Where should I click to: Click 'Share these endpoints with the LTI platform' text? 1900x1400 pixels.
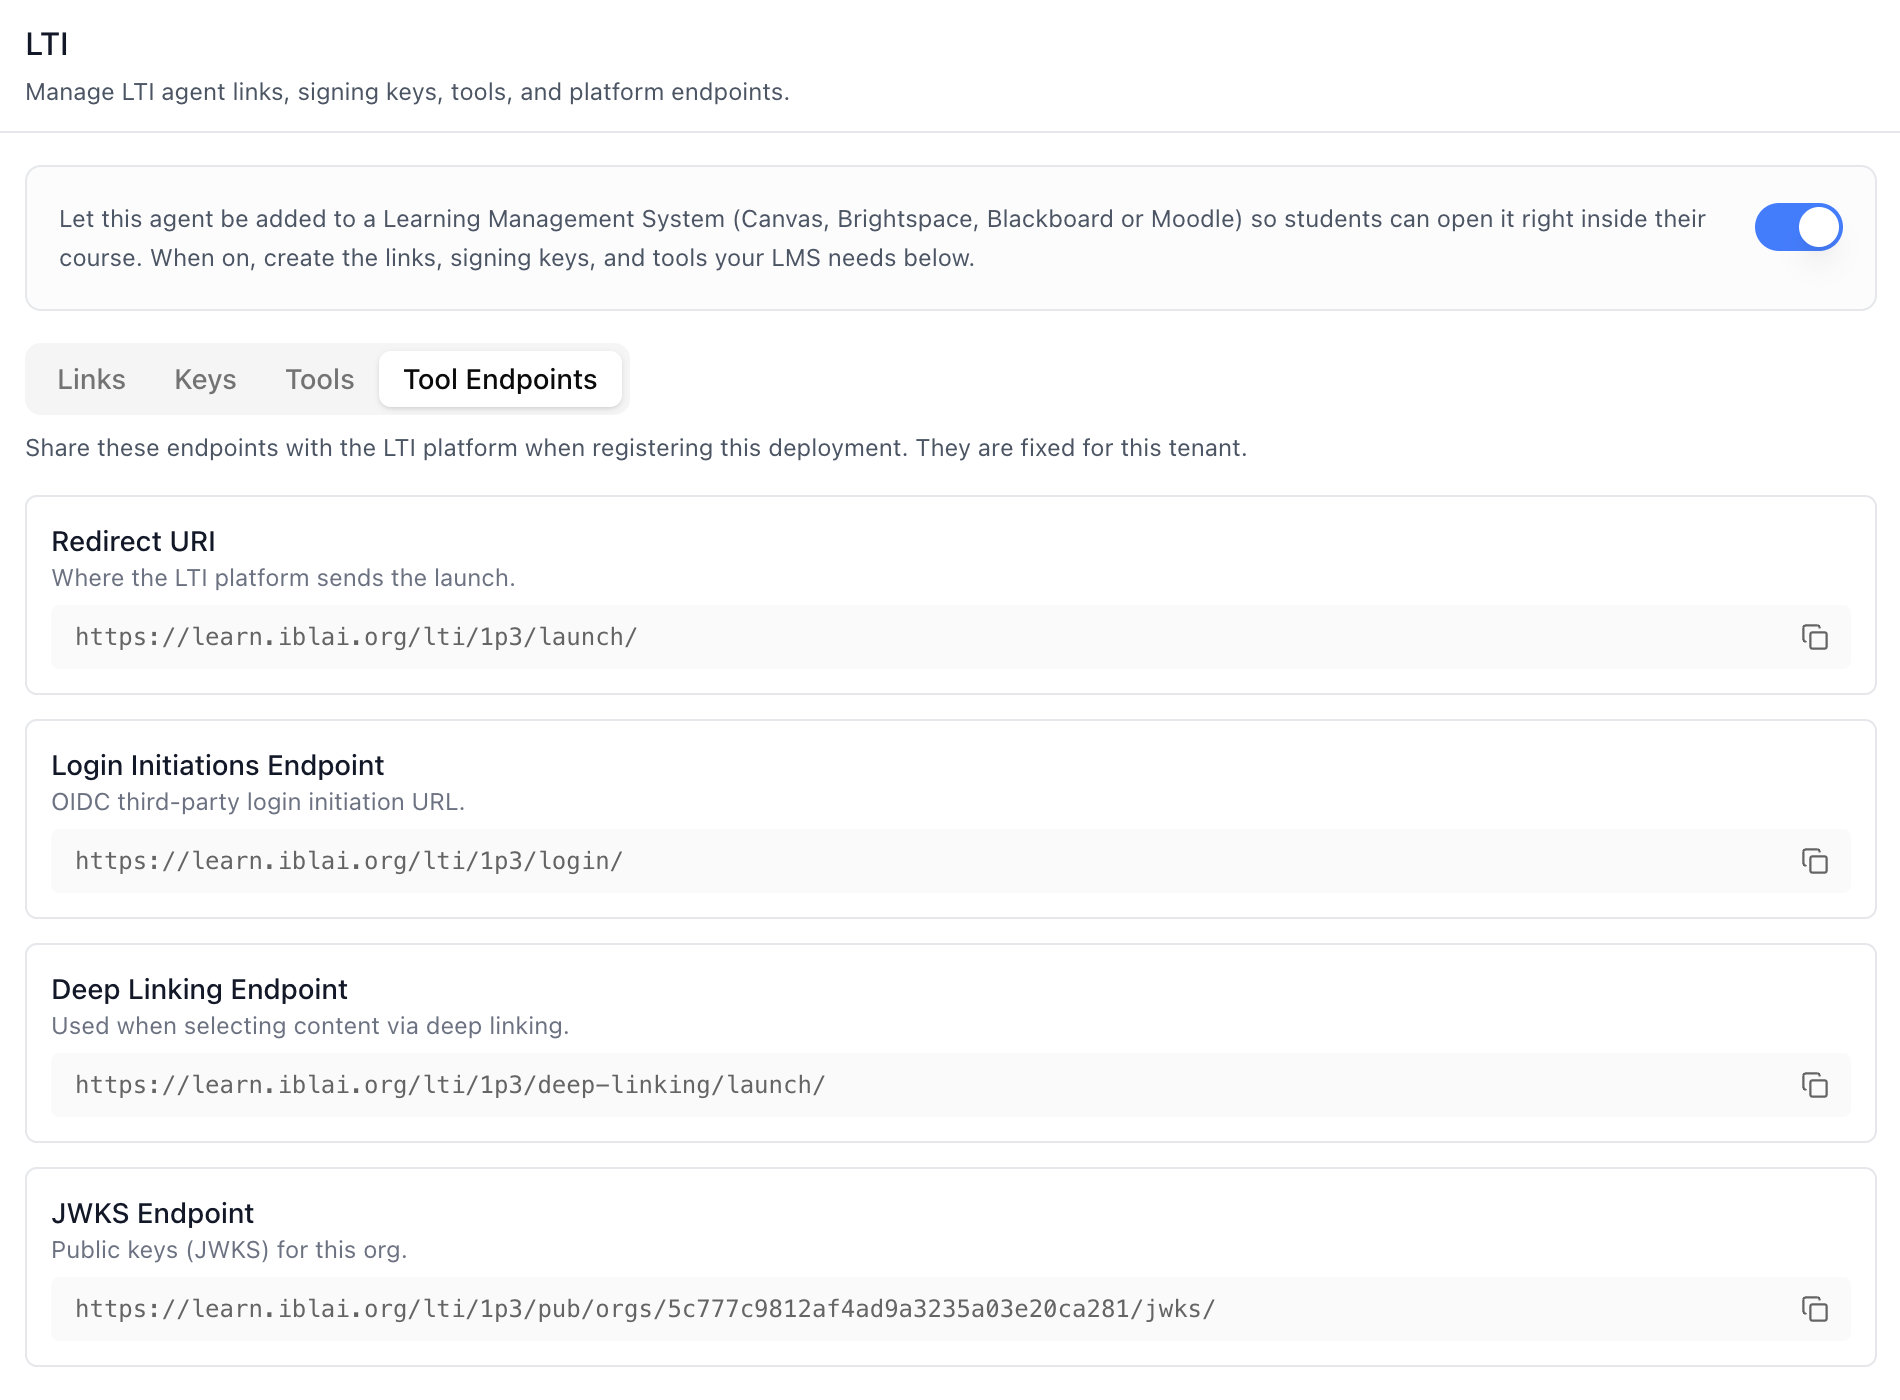[x=636, y=448]
